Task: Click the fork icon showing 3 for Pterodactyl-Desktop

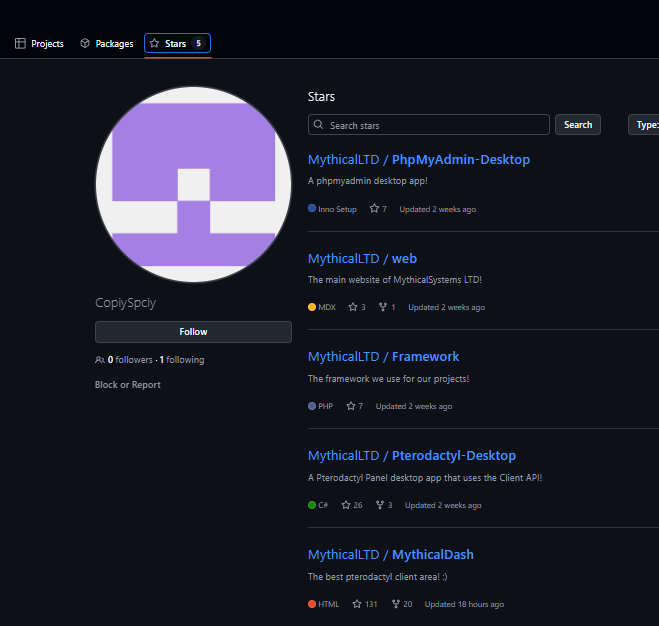Action: point(380,505)
